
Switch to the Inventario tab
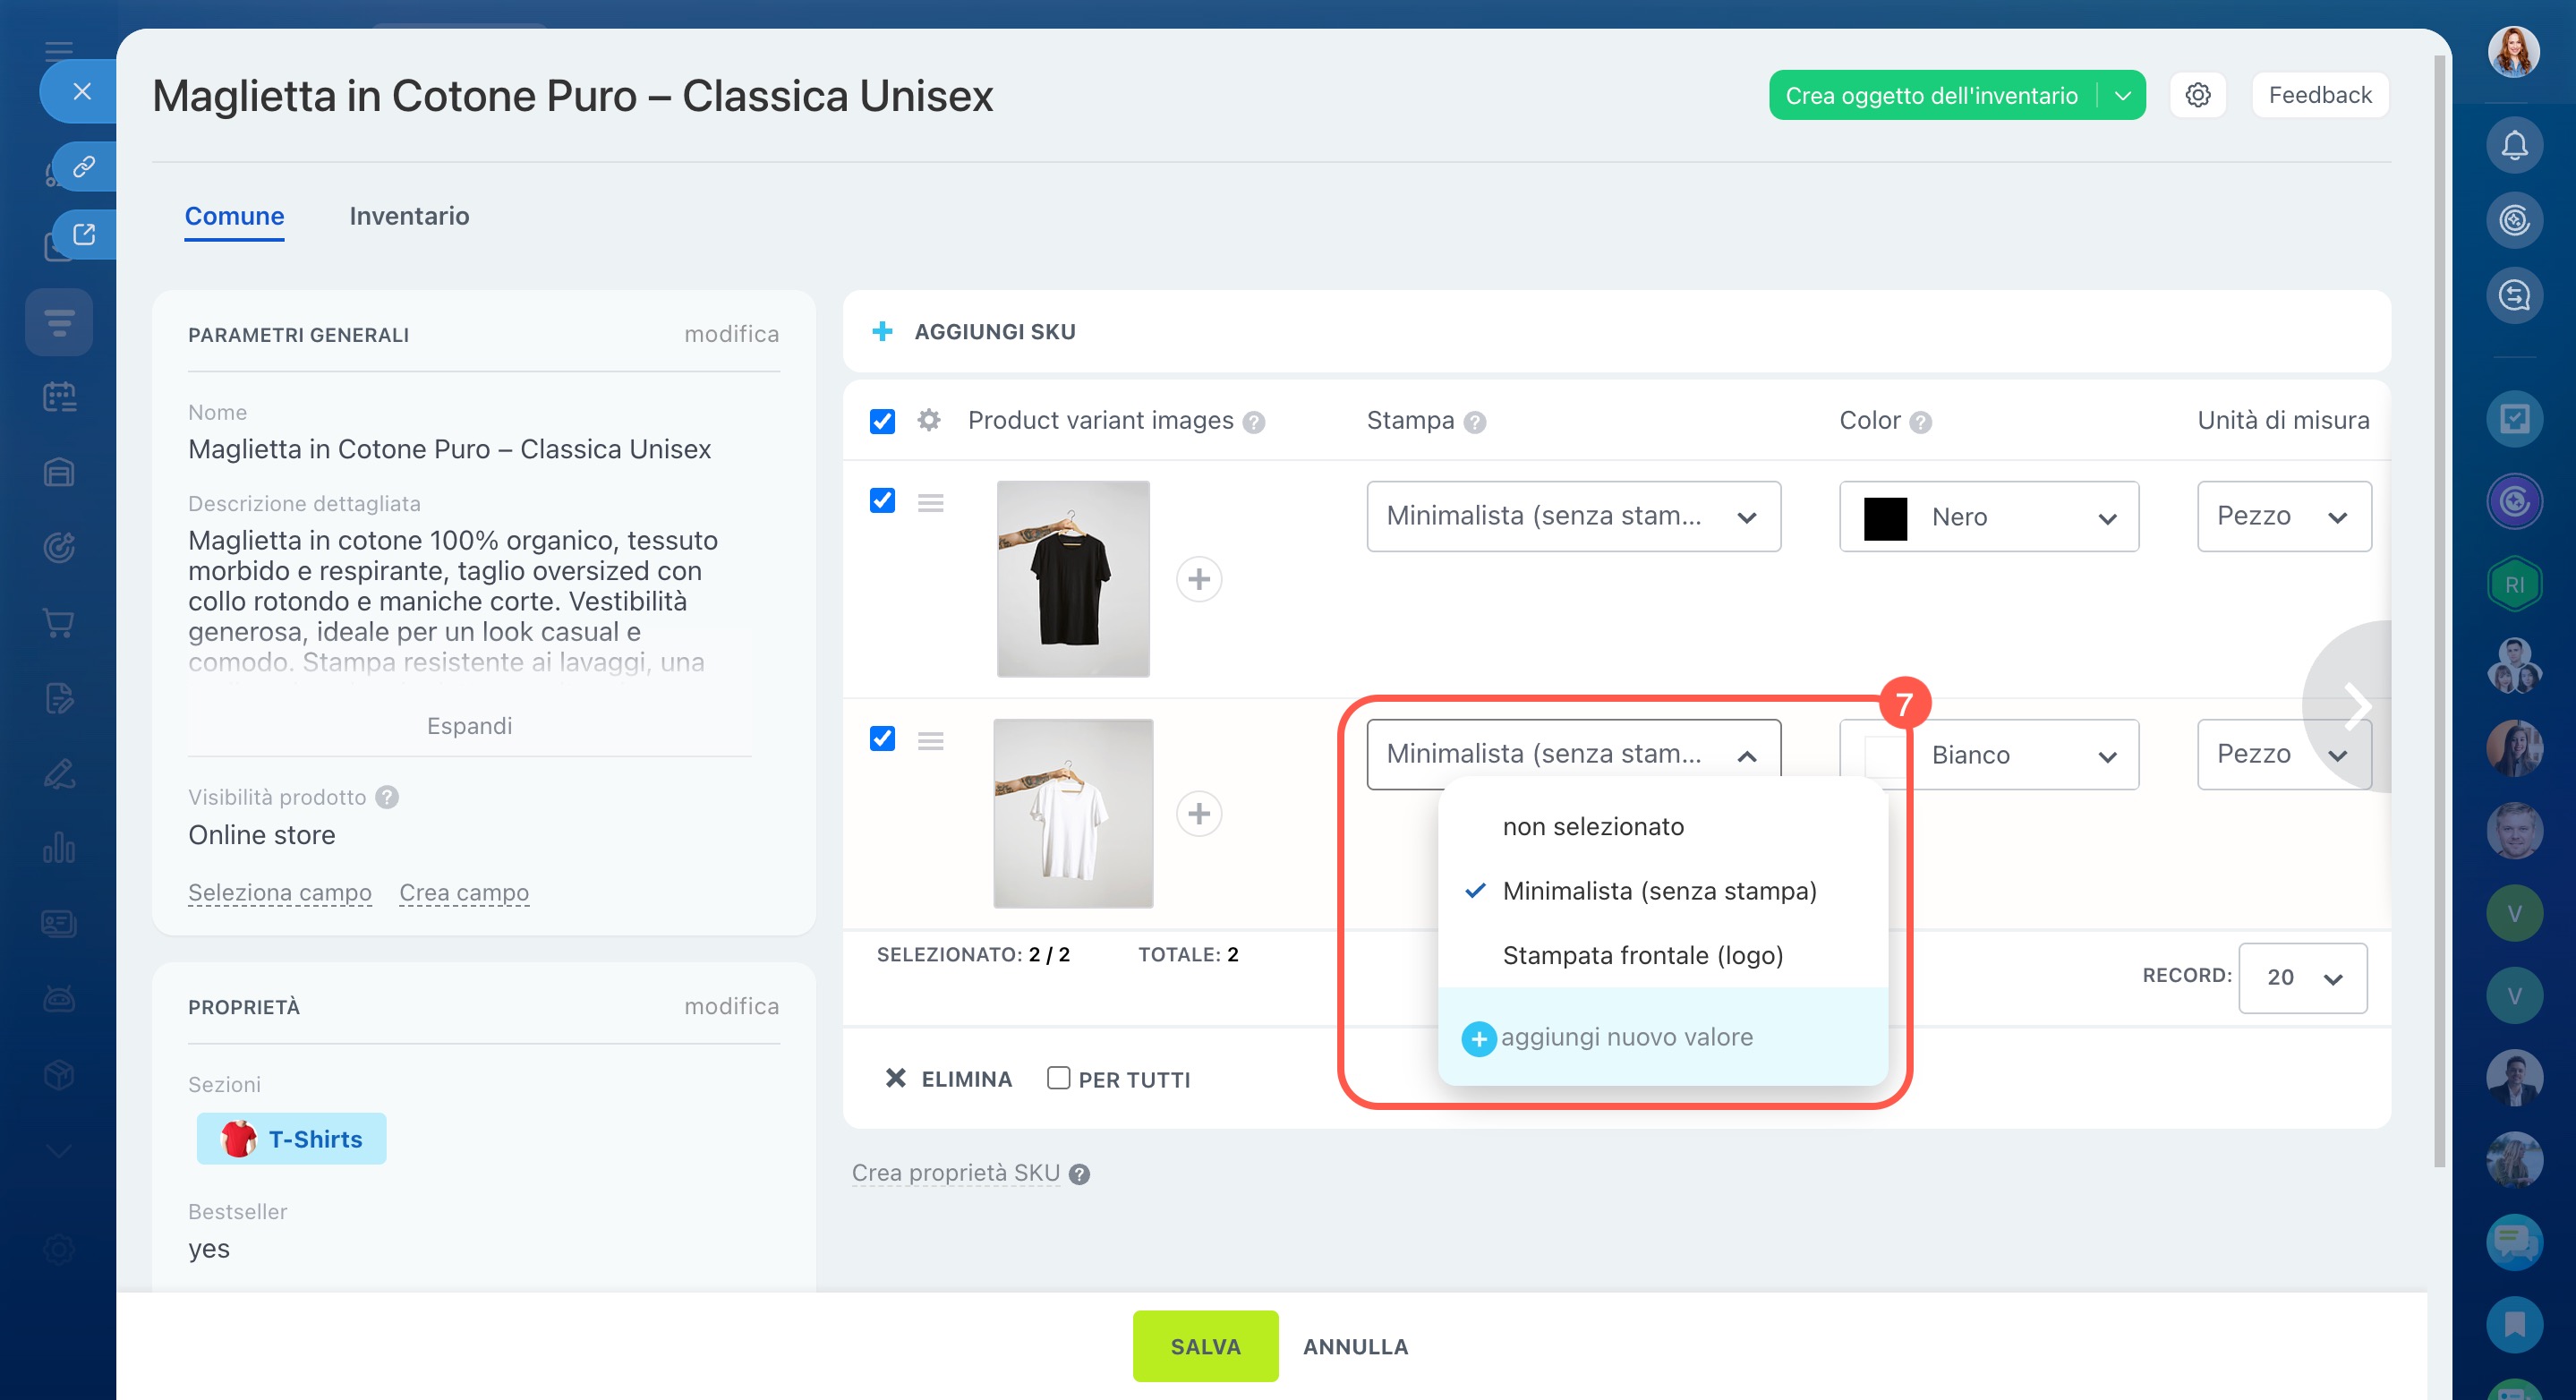point(409,216)
